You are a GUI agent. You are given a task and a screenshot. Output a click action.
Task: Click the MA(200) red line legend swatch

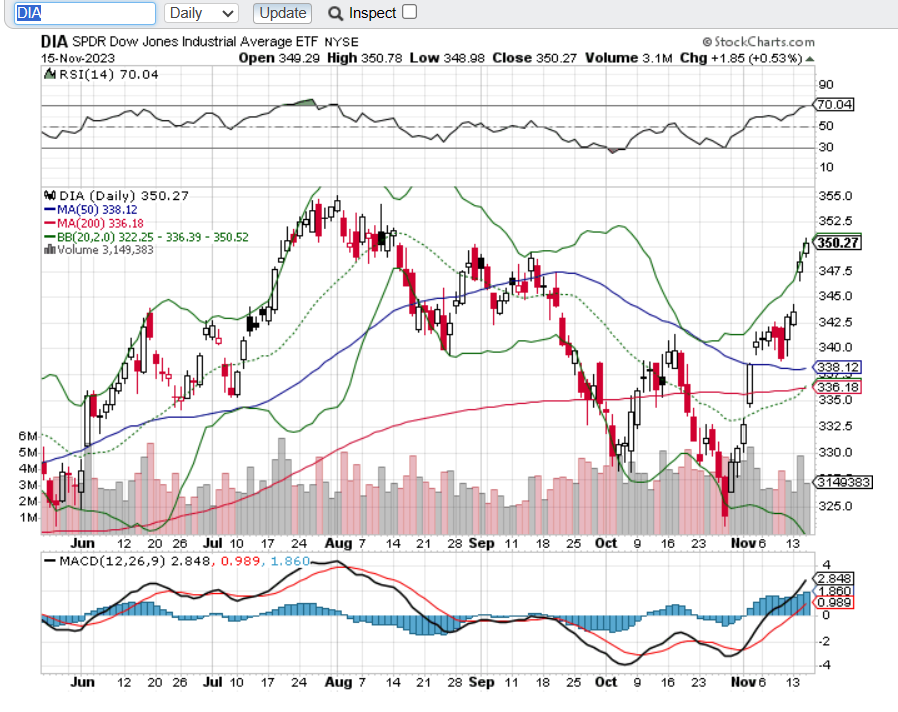[x=48, y=223]
